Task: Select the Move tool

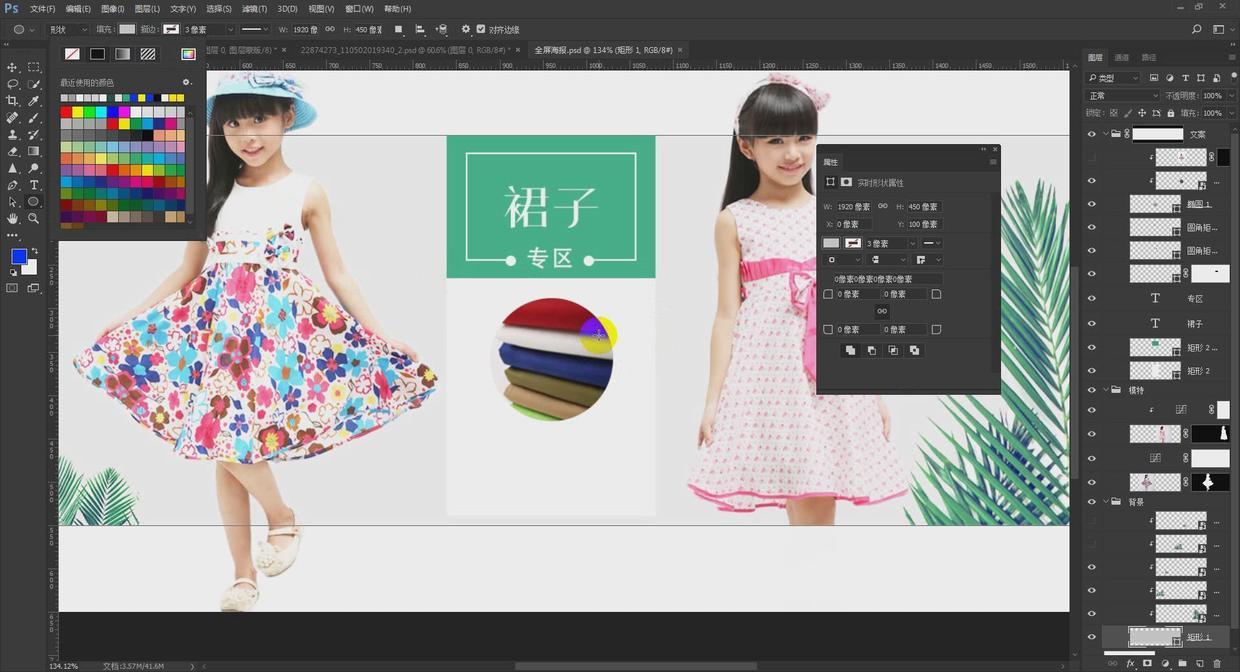Action: [x=13, y=67]
